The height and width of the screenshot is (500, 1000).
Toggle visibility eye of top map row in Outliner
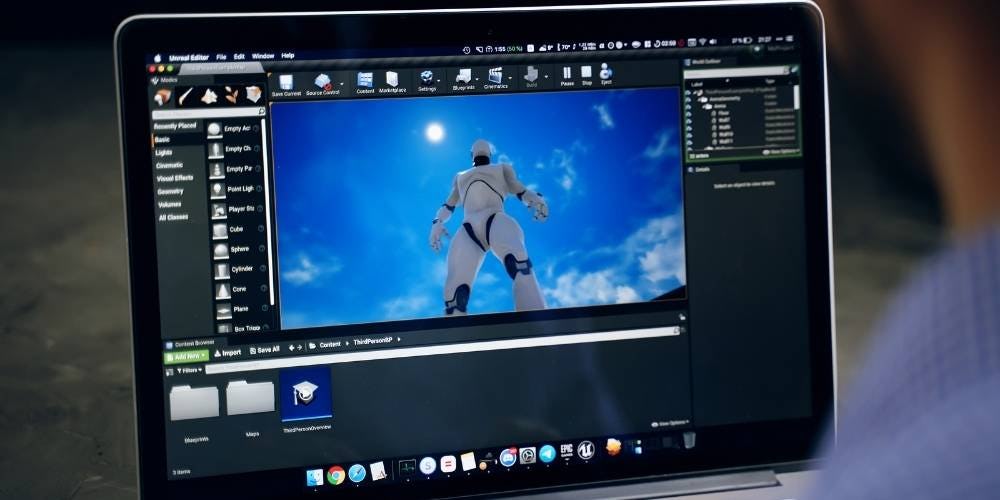pyautogui.click(x=689, y=92)
